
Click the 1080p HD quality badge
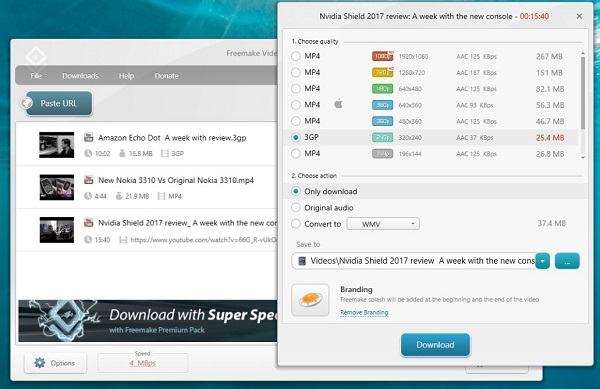pyautogui.click(x=383, y=56)
